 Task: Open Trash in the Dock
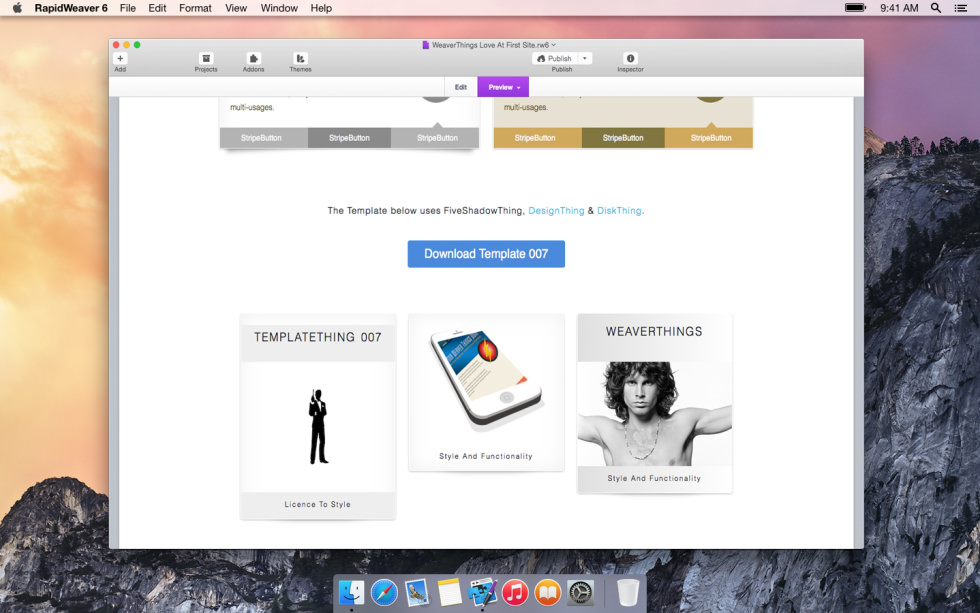coord(628,592)
